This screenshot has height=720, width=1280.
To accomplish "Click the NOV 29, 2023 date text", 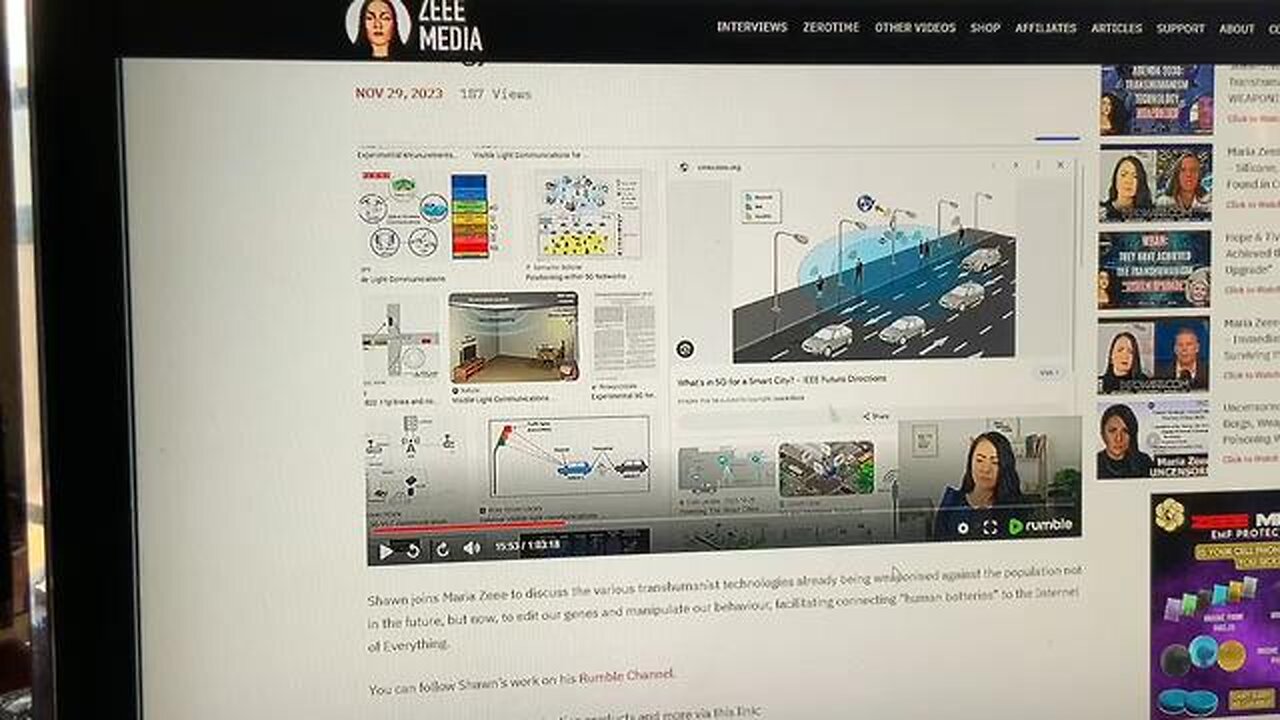I will [x=398, y=93].
